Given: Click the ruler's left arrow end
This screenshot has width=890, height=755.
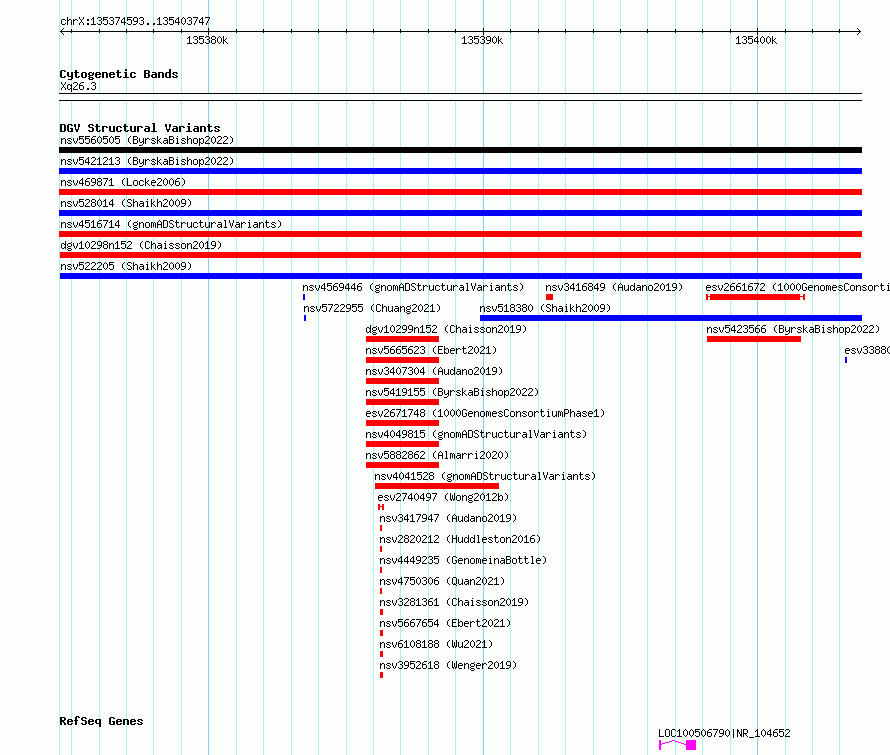Looking at the screenshot, I should 63,32.
